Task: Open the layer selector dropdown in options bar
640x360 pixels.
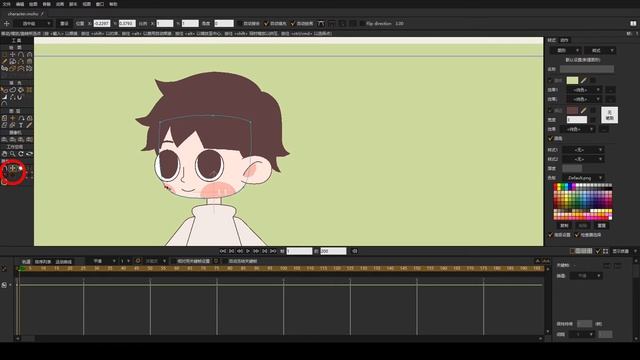Action: click(x=34, y=24)
